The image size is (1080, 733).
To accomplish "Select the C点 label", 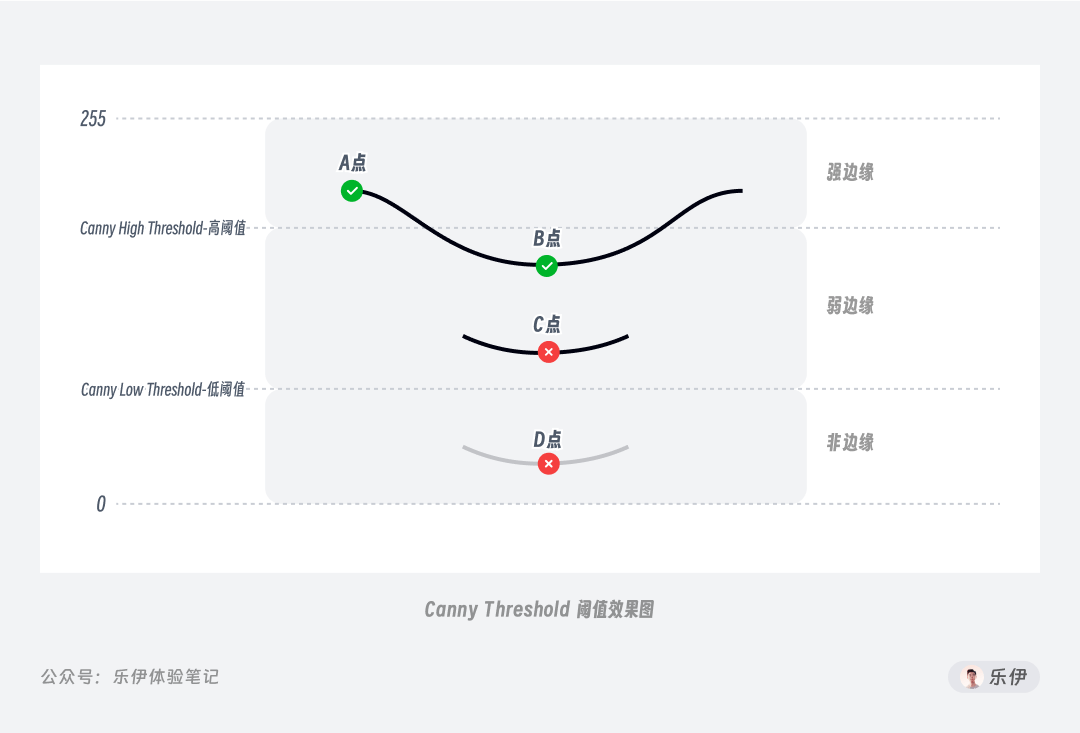I will click(547, 324).
